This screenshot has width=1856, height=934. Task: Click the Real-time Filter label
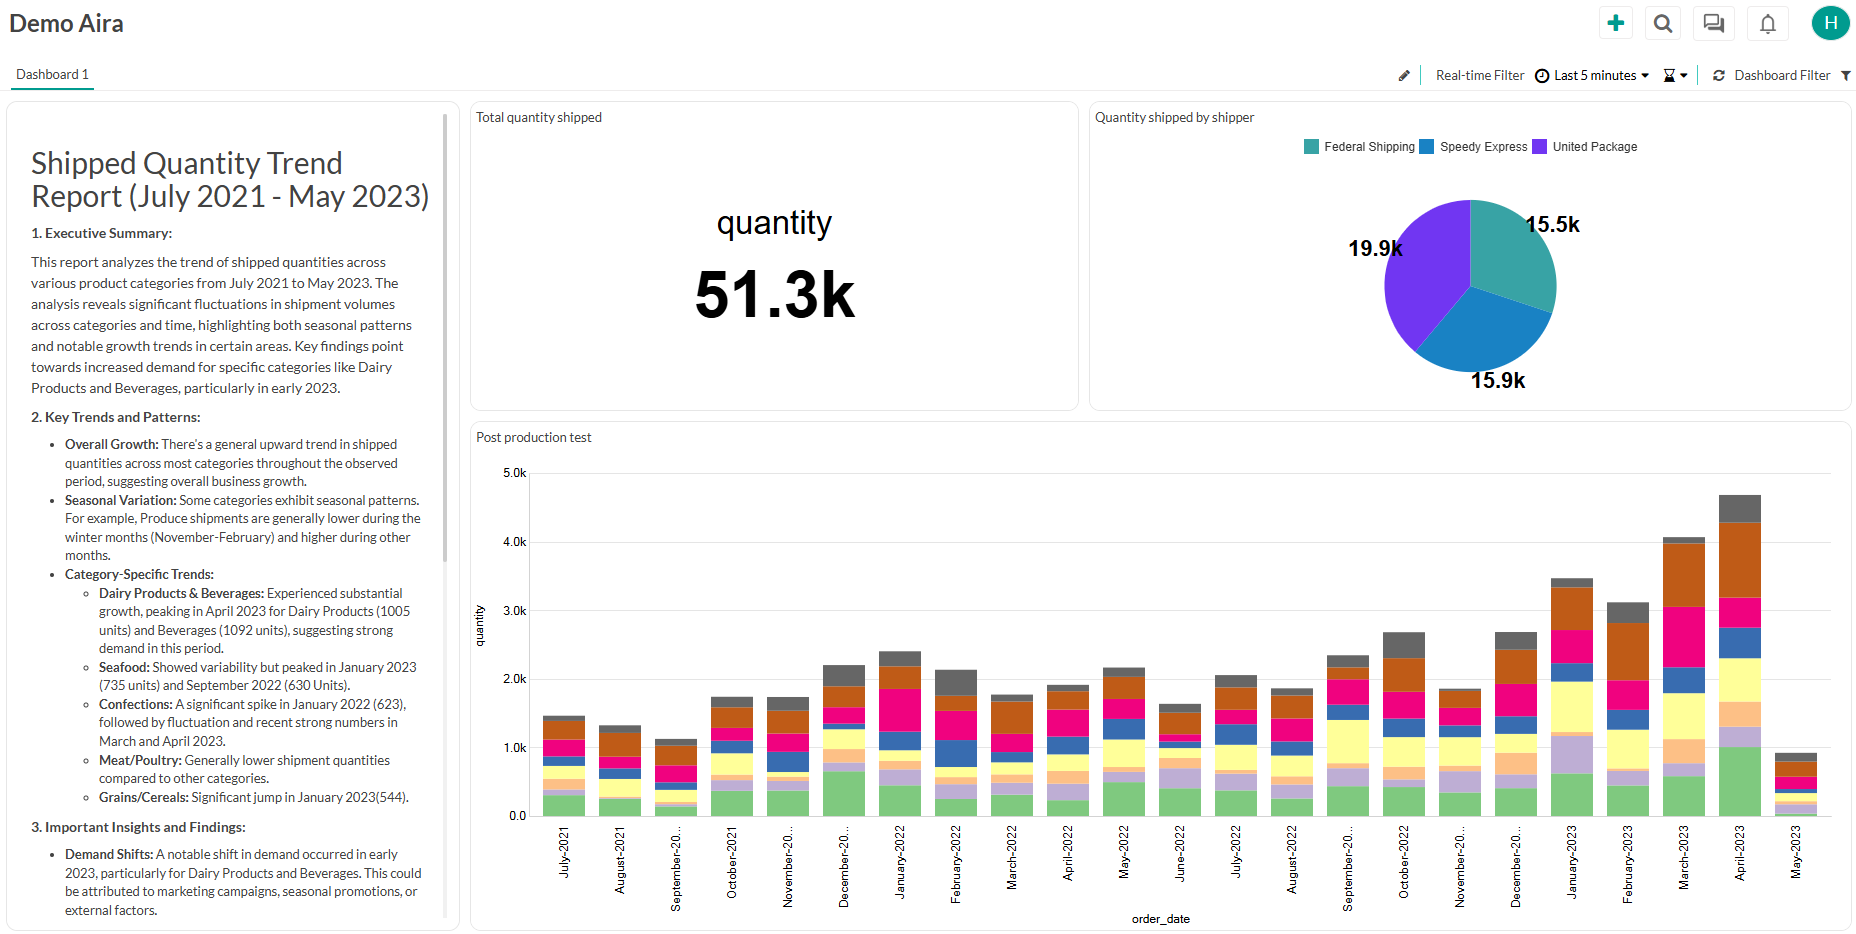click(1479, 75)
